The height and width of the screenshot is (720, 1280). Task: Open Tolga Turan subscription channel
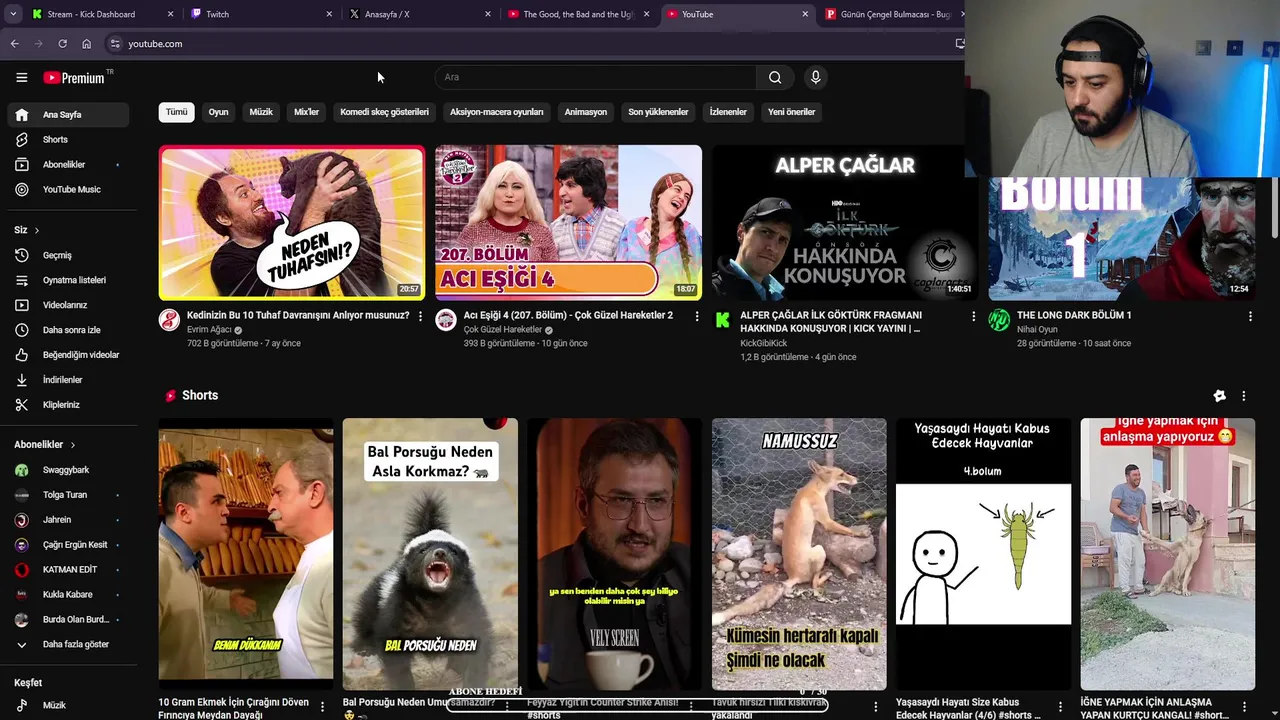(x=68, y=495)
